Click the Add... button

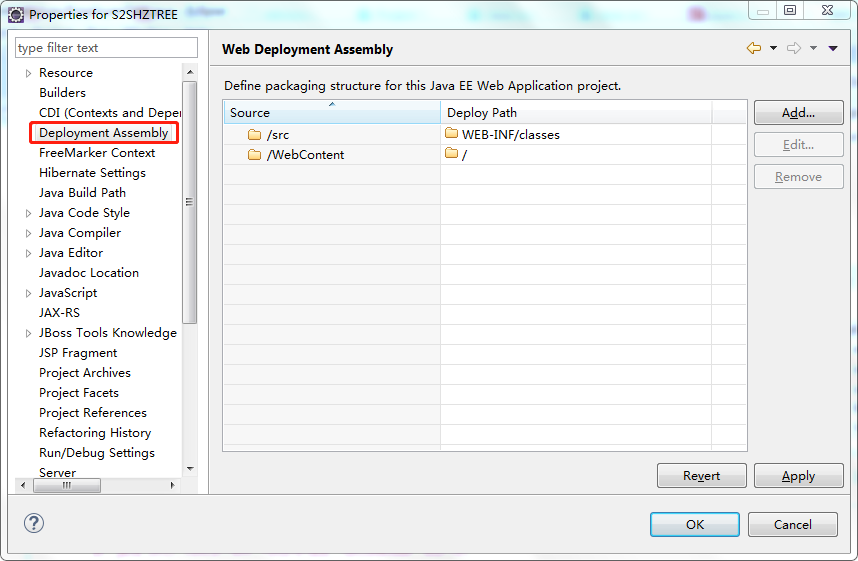[x=798, y=113]
